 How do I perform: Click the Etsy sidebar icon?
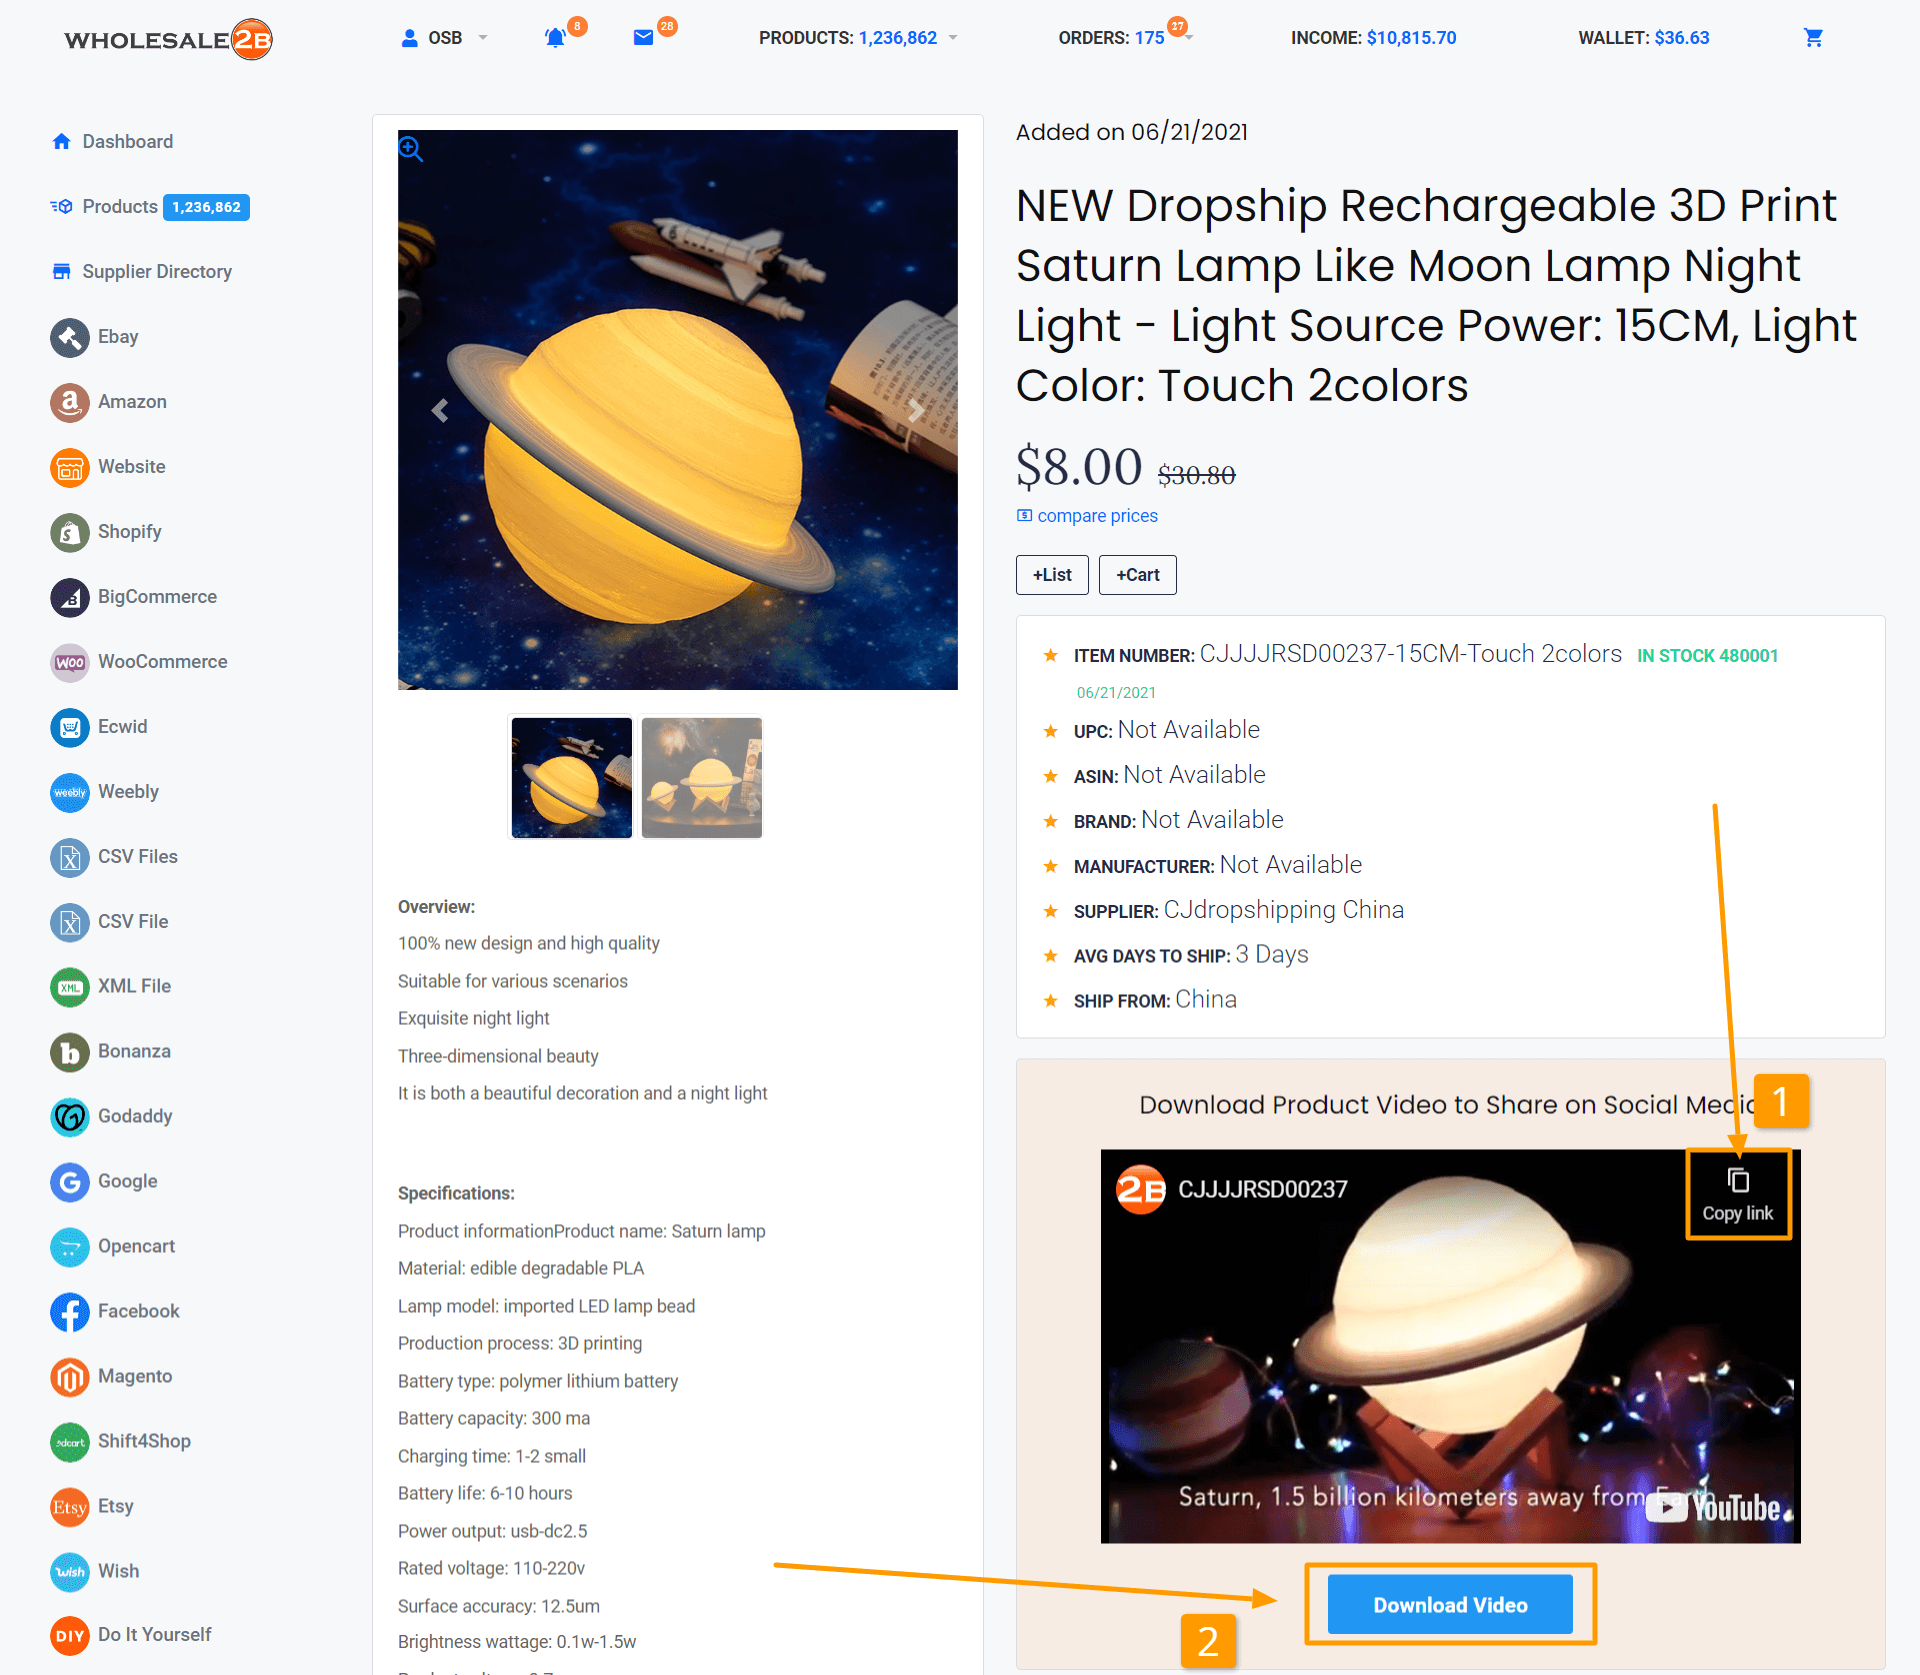coord(70,1507)
